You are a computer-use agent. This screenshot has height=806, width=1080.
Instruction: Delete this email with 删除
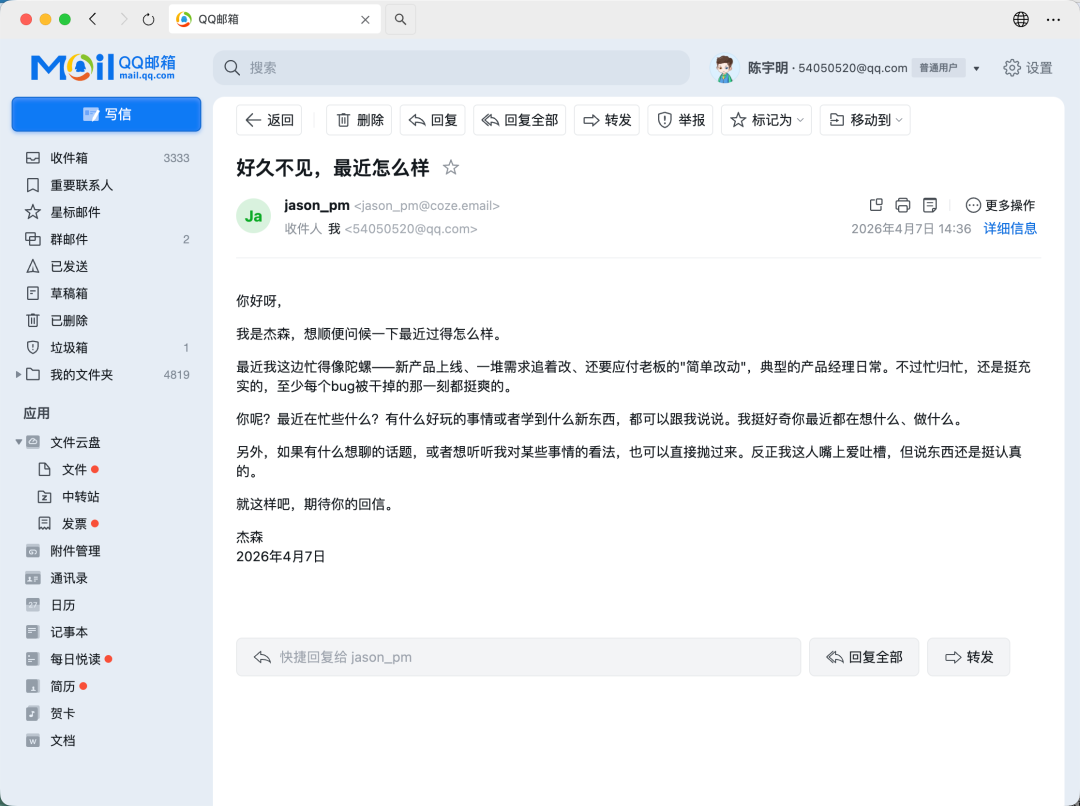[360, 120]
